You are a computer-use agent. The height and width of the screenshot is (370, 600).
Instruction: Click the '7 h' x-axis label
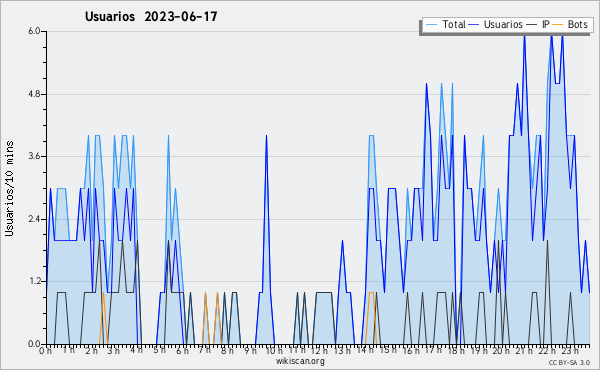204,350
